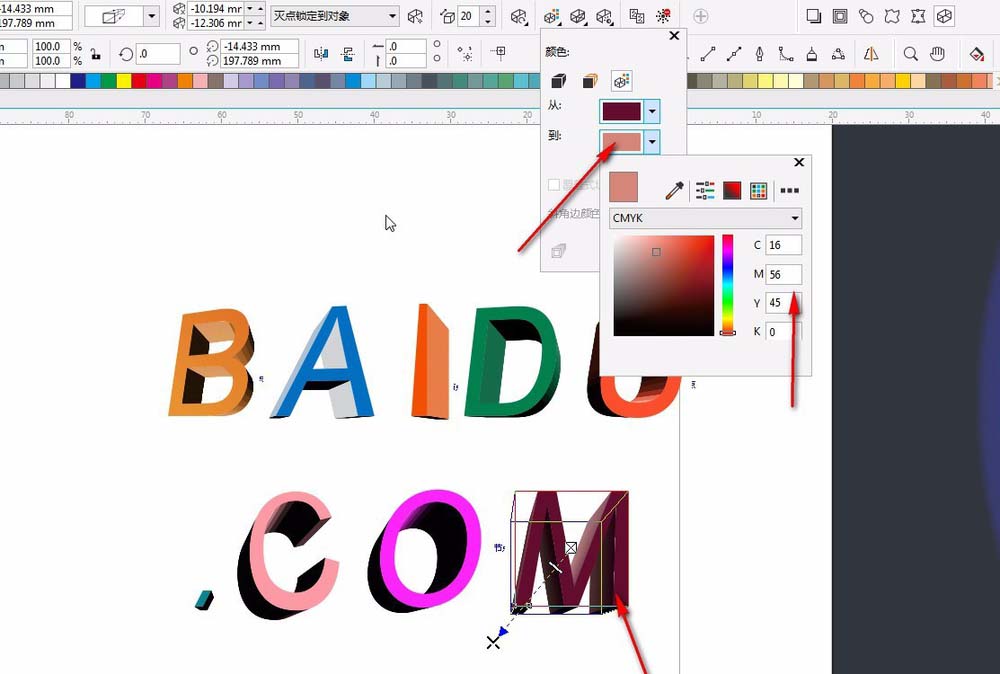This screenshot has height=674, width=1000.
Task: Click the page or object vanishing point icon
Action: click(415, 17)
